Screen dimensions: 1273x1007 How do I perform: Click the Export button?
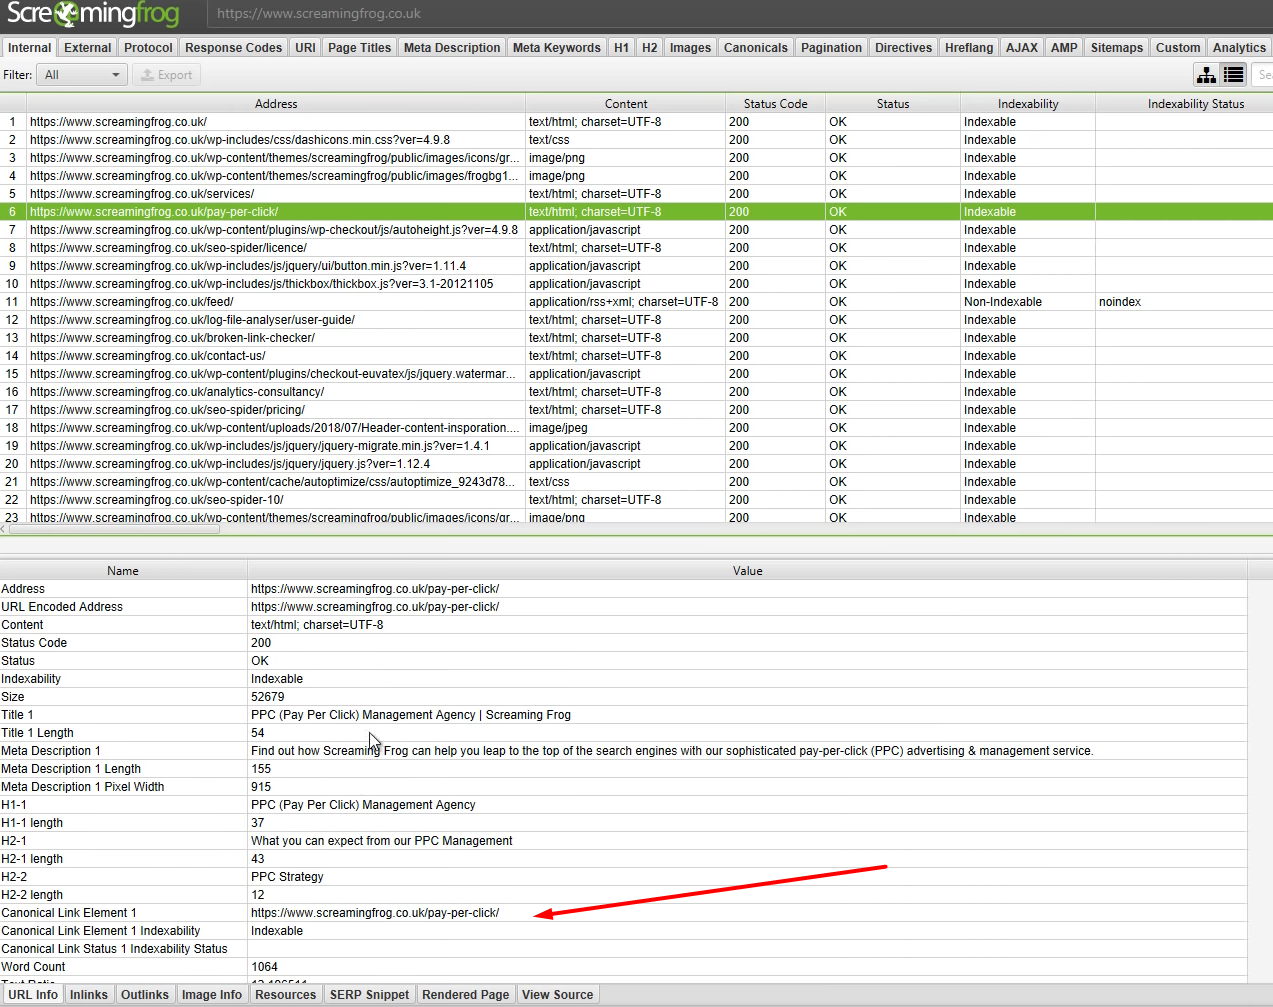click(166, 75)
